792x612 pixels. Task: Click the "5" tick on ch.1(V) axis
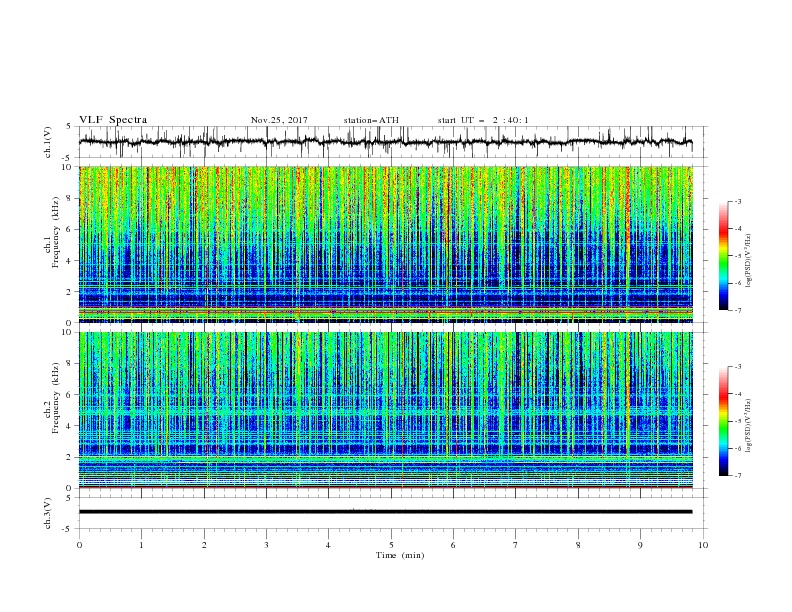(69, 126)
